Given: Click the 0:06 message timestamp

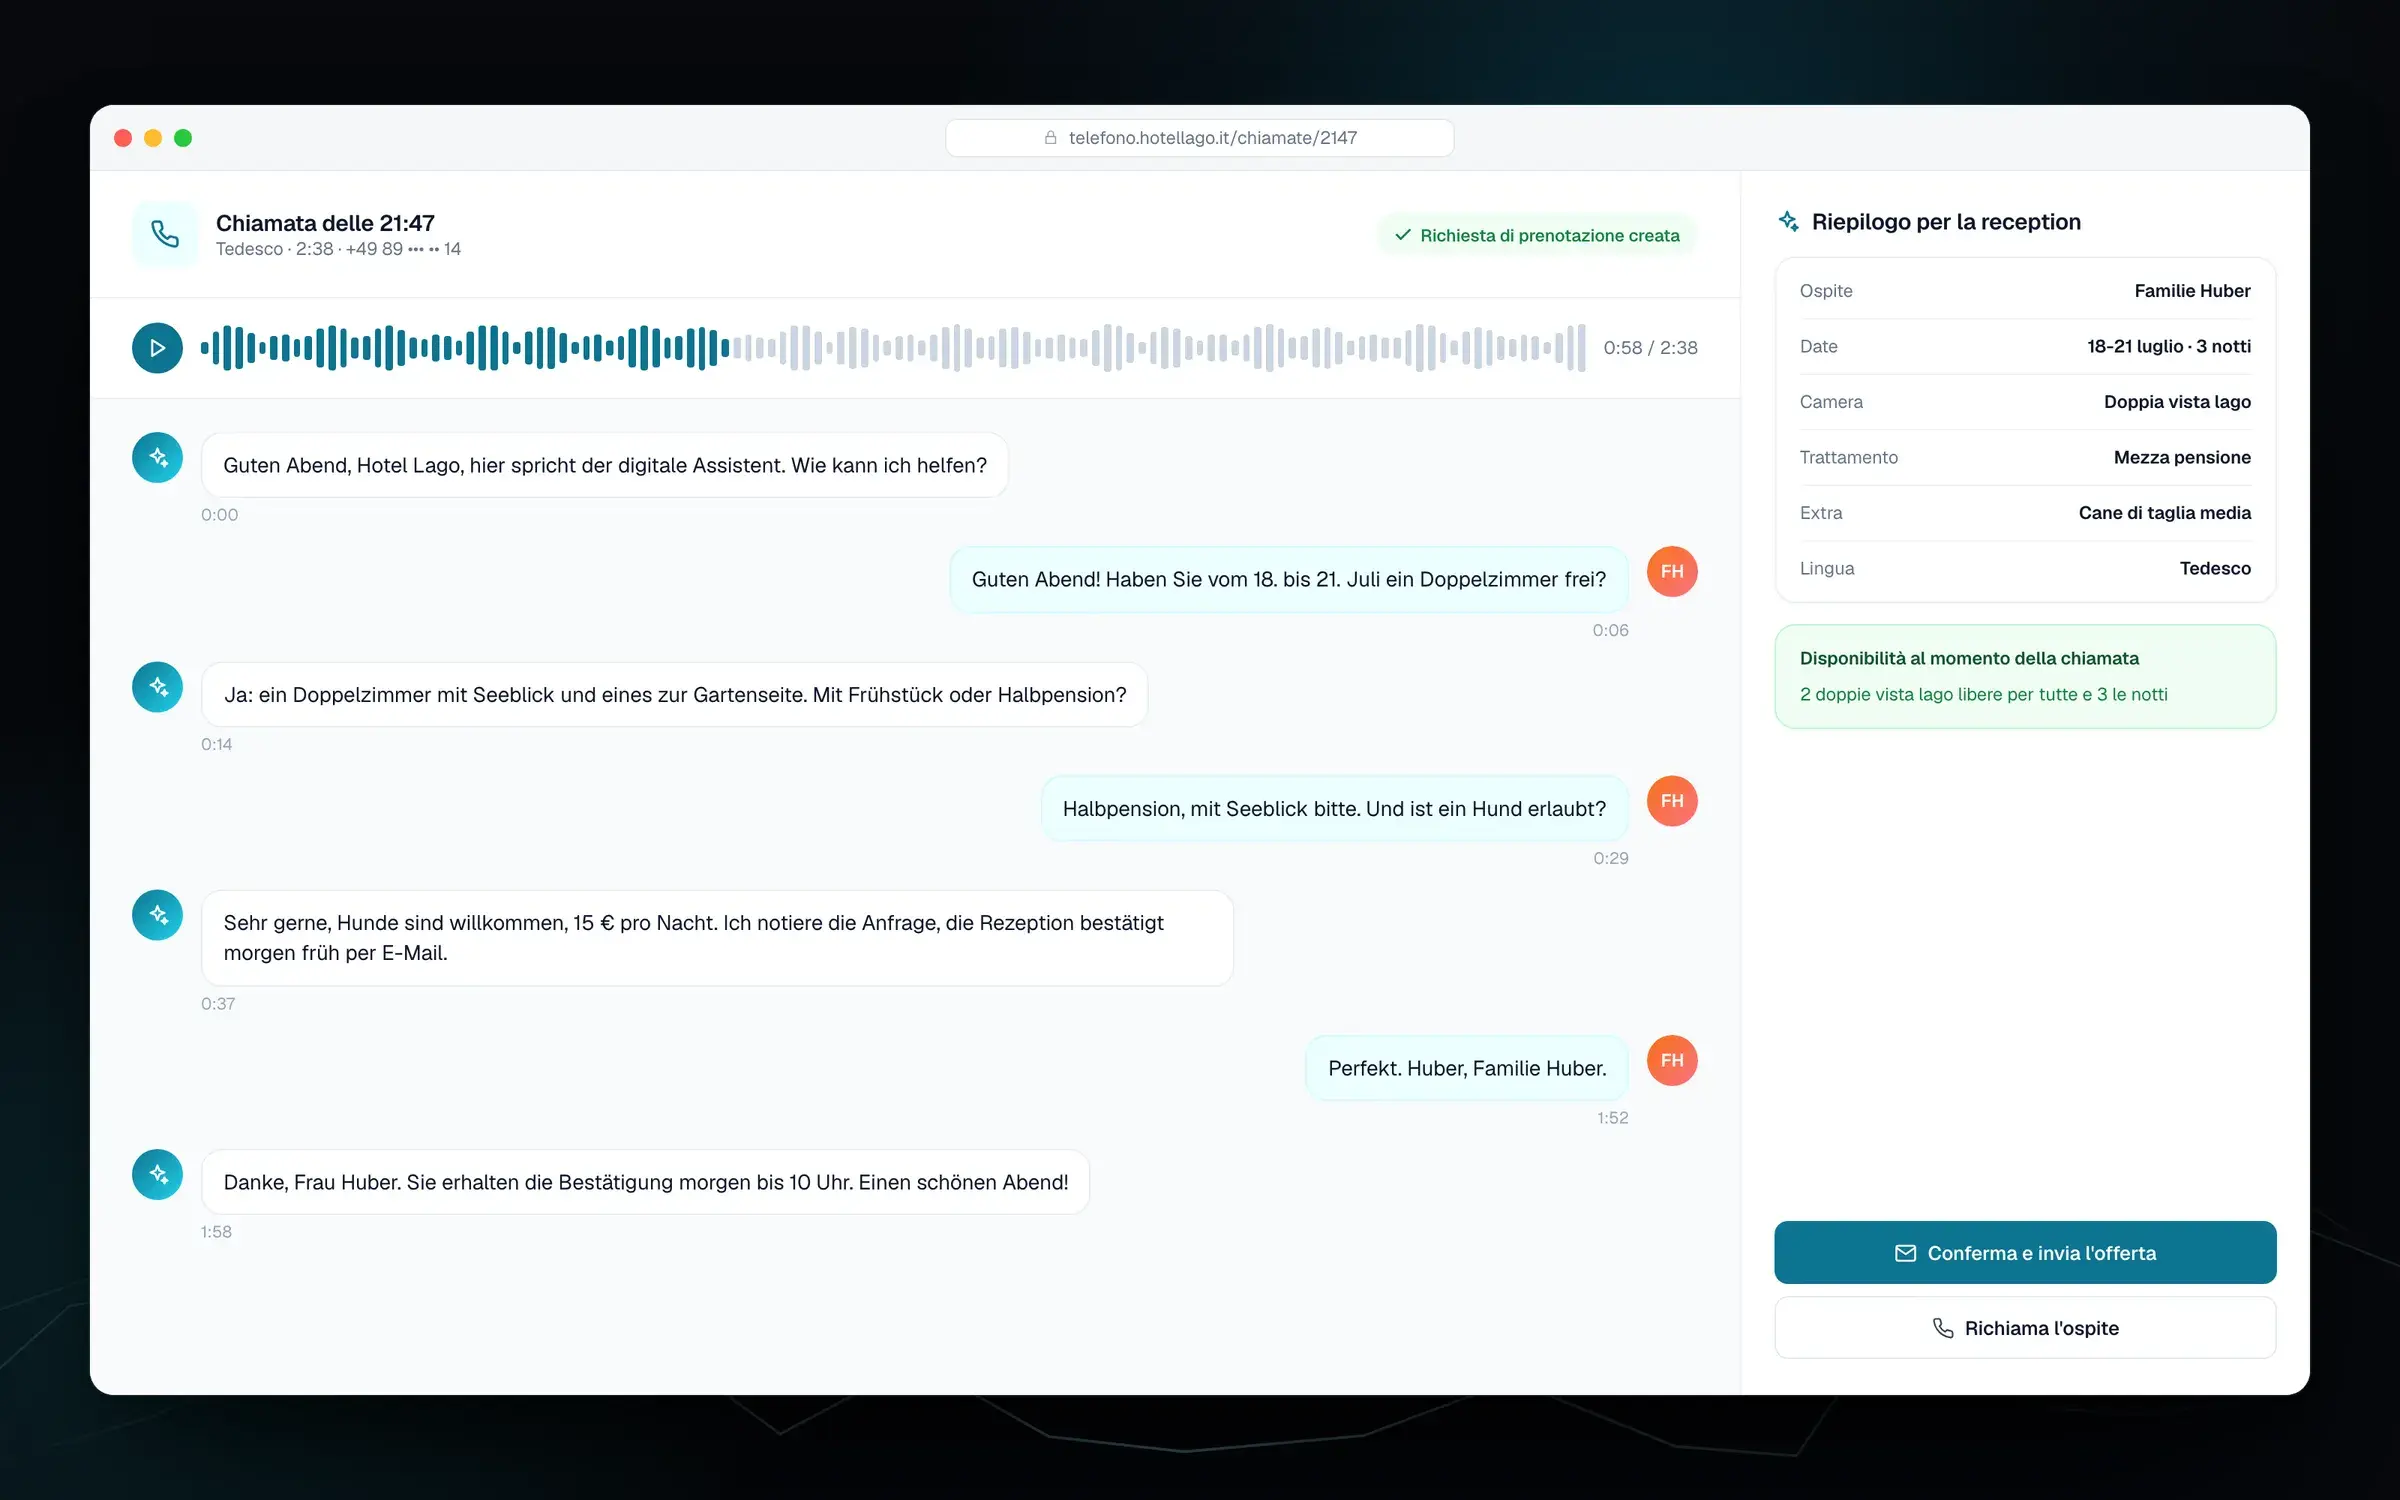Looking at the screenshot, I should (1610, 630).
